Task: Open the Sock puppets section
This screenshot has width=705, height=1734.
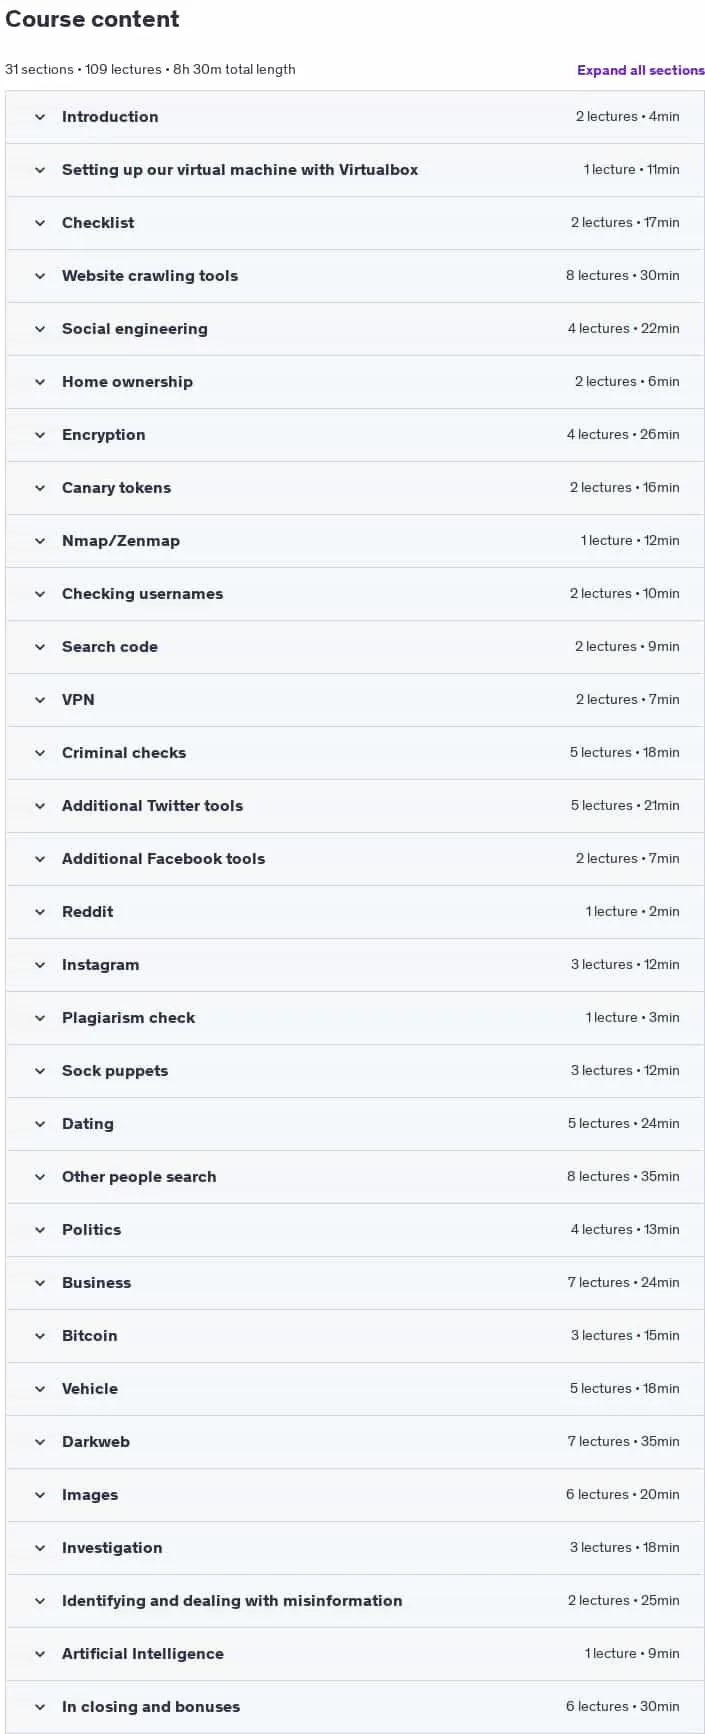Action: (x=355, y=1071)
